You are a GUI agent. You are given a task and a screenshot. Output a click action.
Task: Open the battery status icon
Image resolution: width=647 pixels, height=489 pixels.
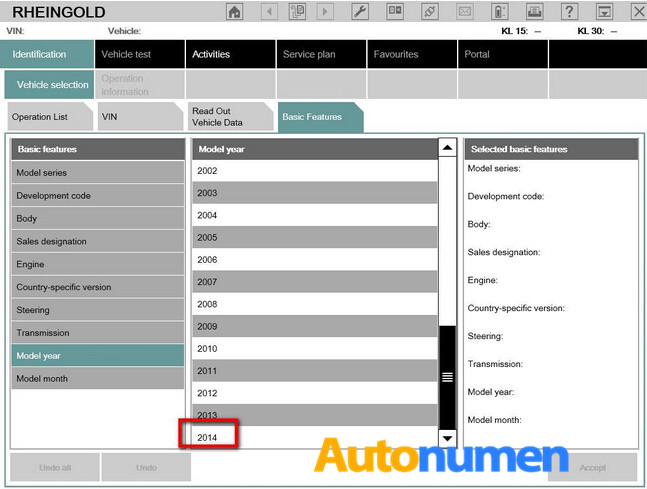tap(499, 12)
